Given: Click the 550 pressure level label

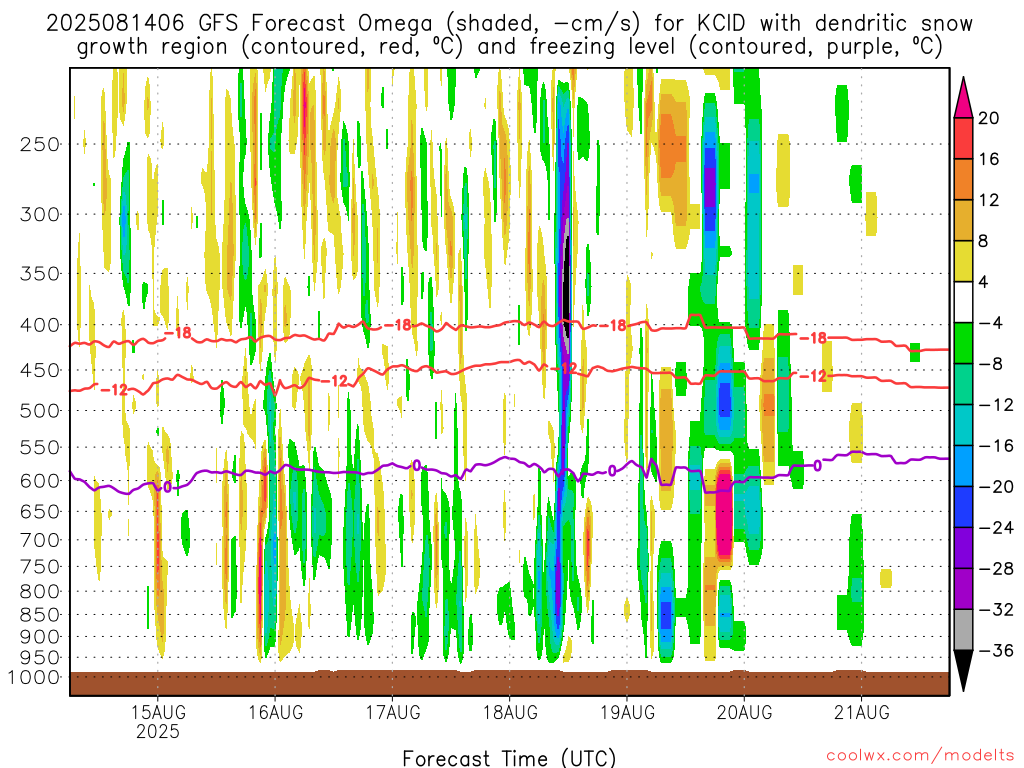Looking at the screenshot, I should point(40,447).
